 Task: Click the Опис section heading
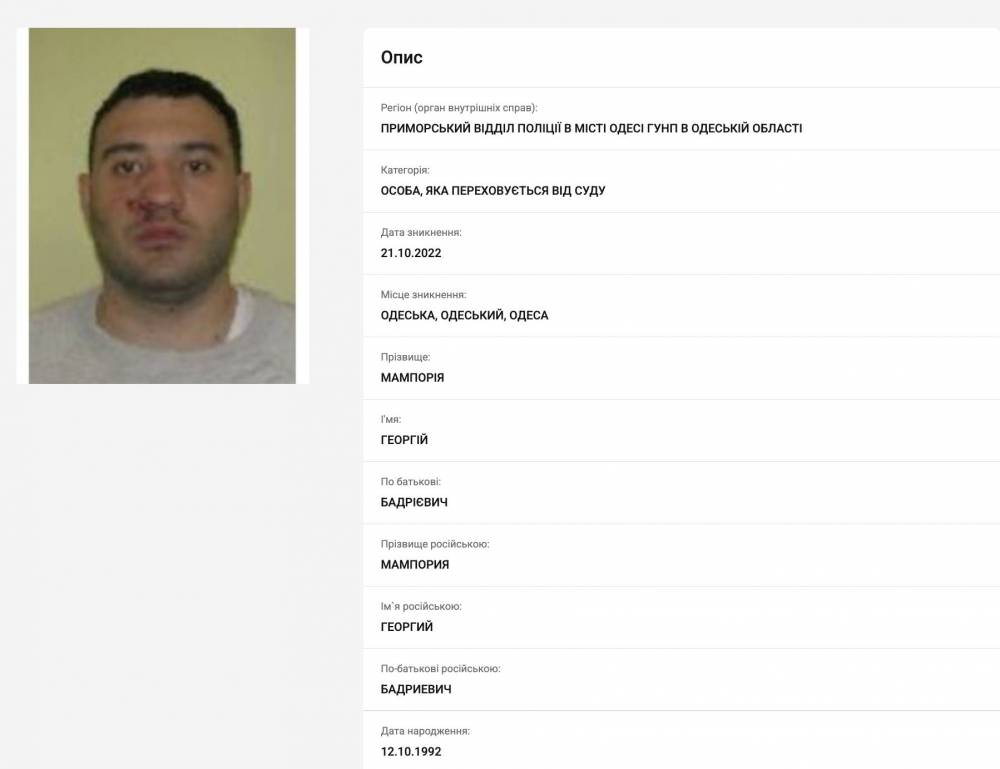[x=401, y=57]
